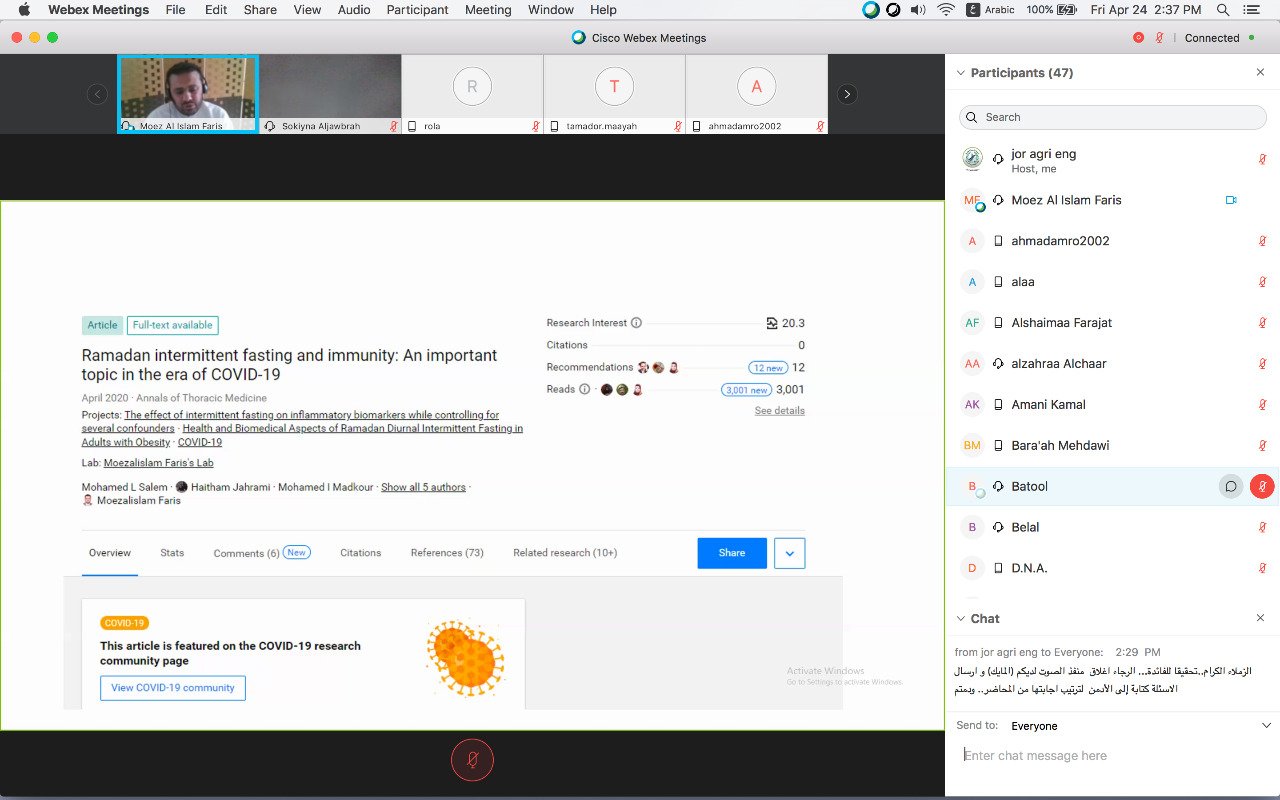Collapse the Participants panel chevron

click(961, 73)
